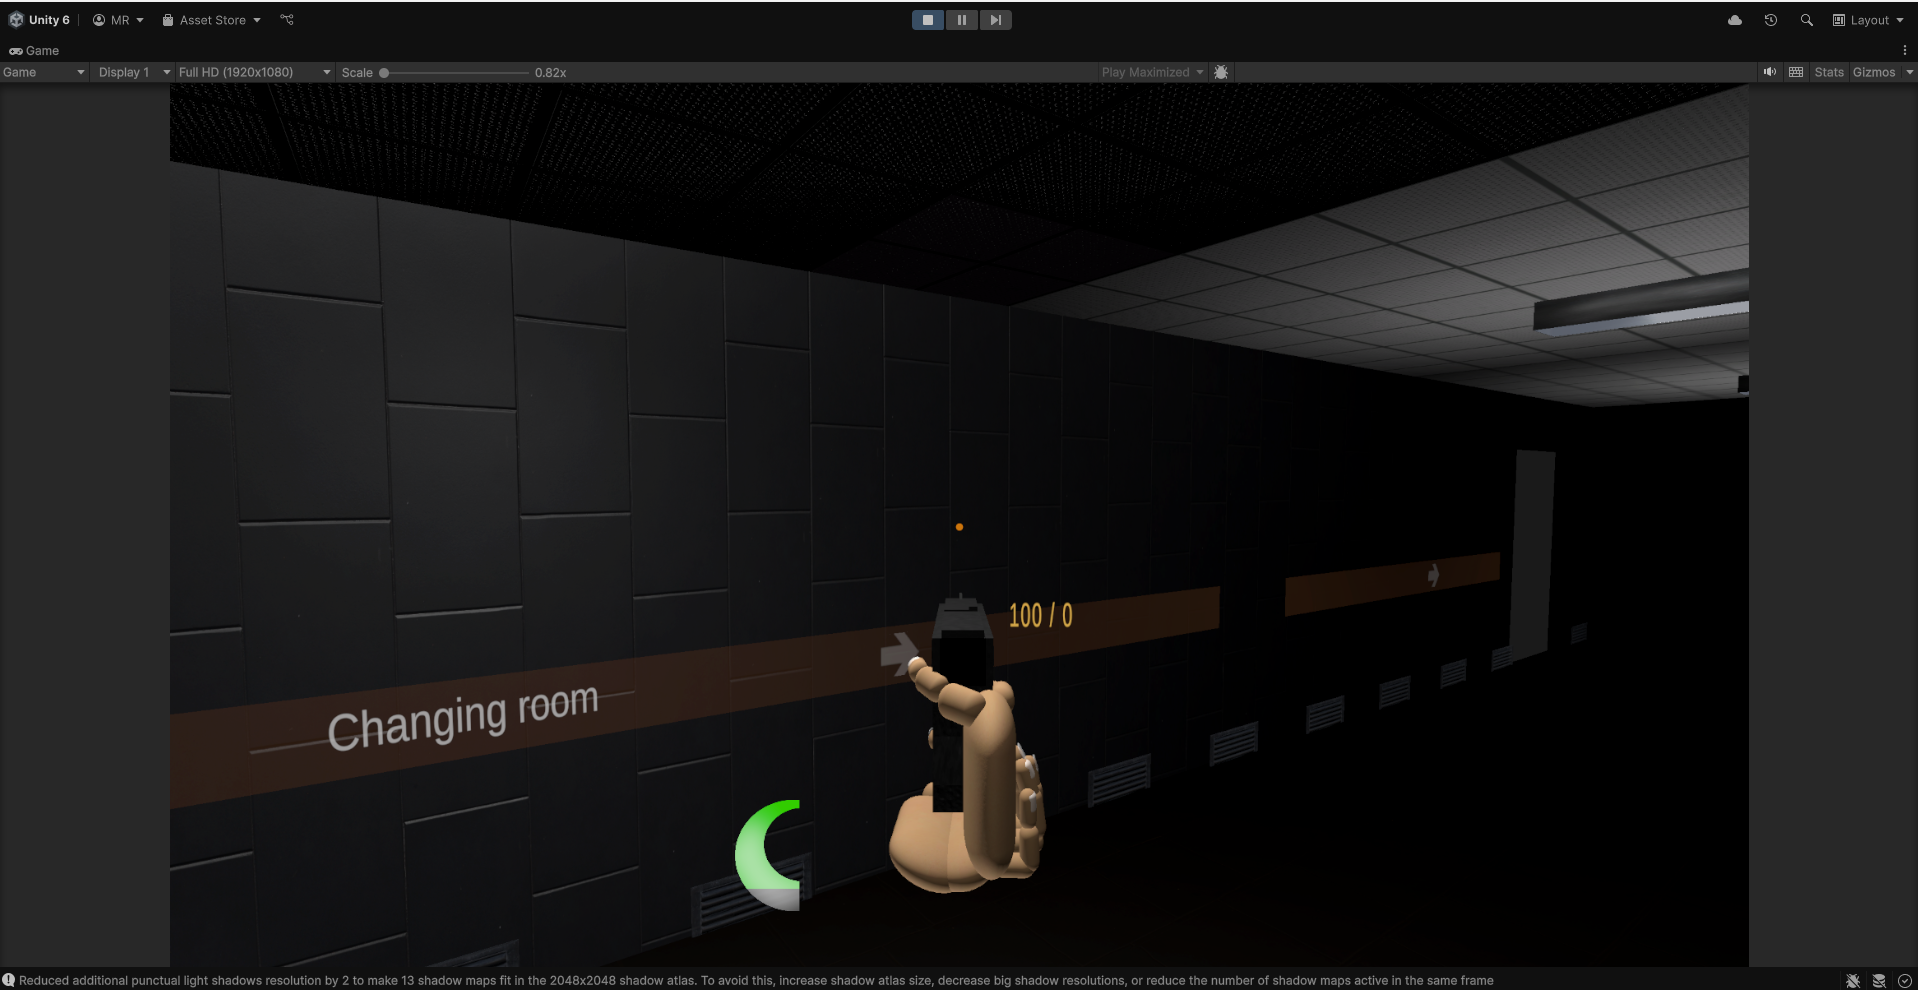Pause the running game
The image size is (1918, 990).
click(961, 20)
